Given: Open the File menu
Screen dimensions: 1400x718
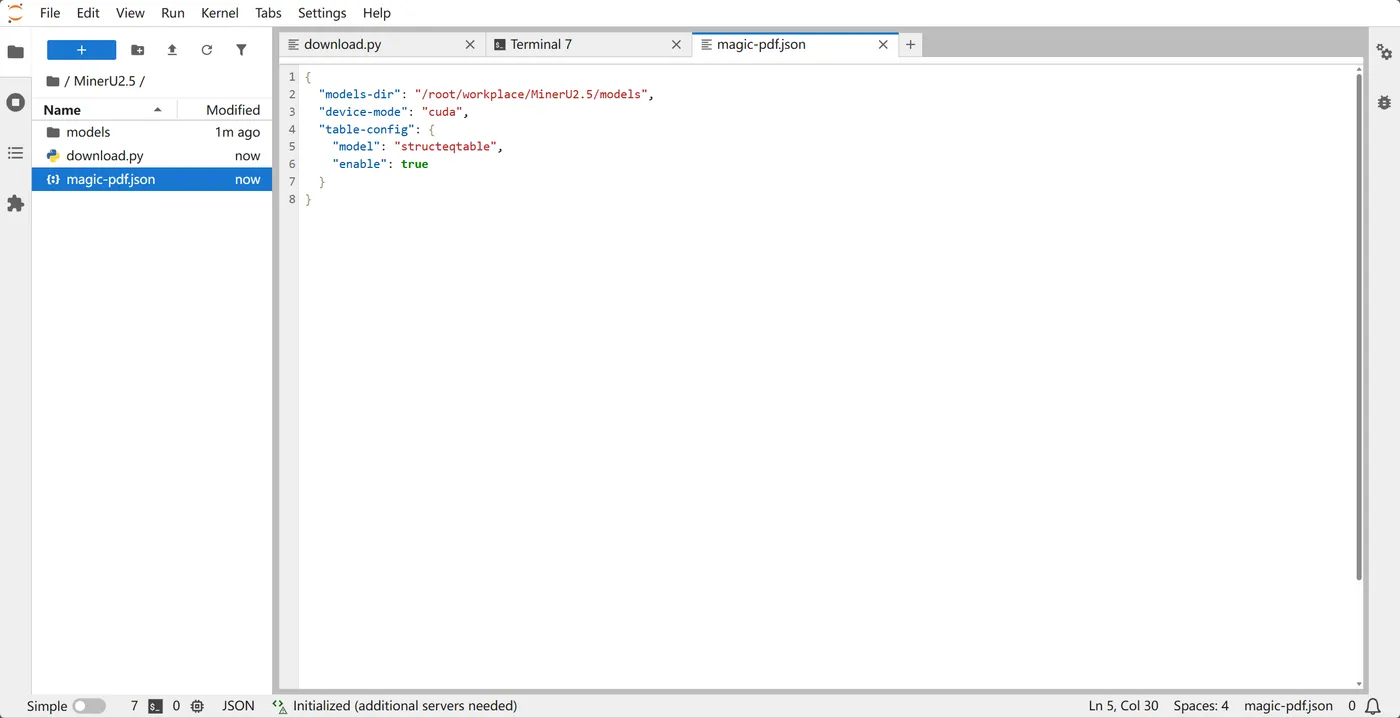Looking at the screenshot, I should point(50,13).
